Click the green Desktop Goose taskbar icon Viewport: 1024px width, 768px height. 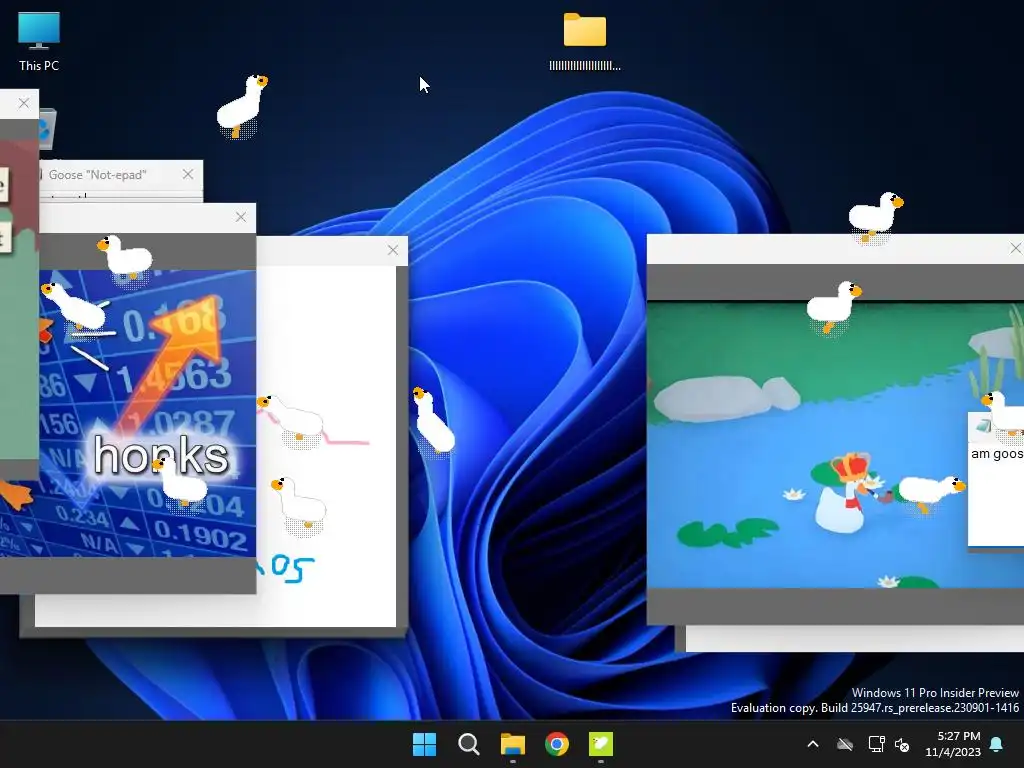click(601, 744)
